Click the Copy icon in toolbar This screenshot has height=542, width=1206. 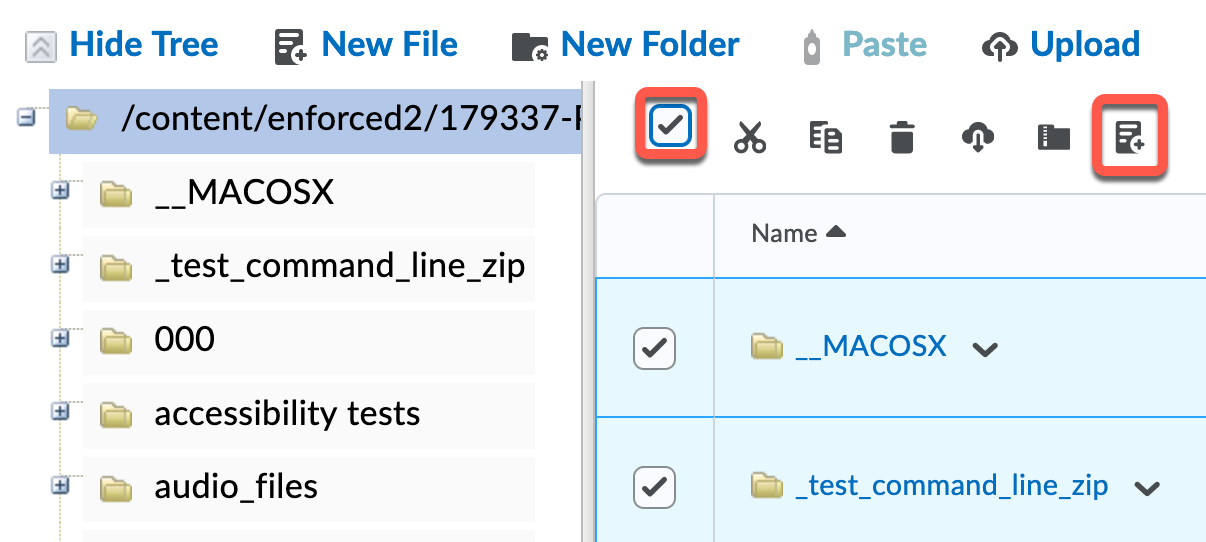[x=825, y=137]
